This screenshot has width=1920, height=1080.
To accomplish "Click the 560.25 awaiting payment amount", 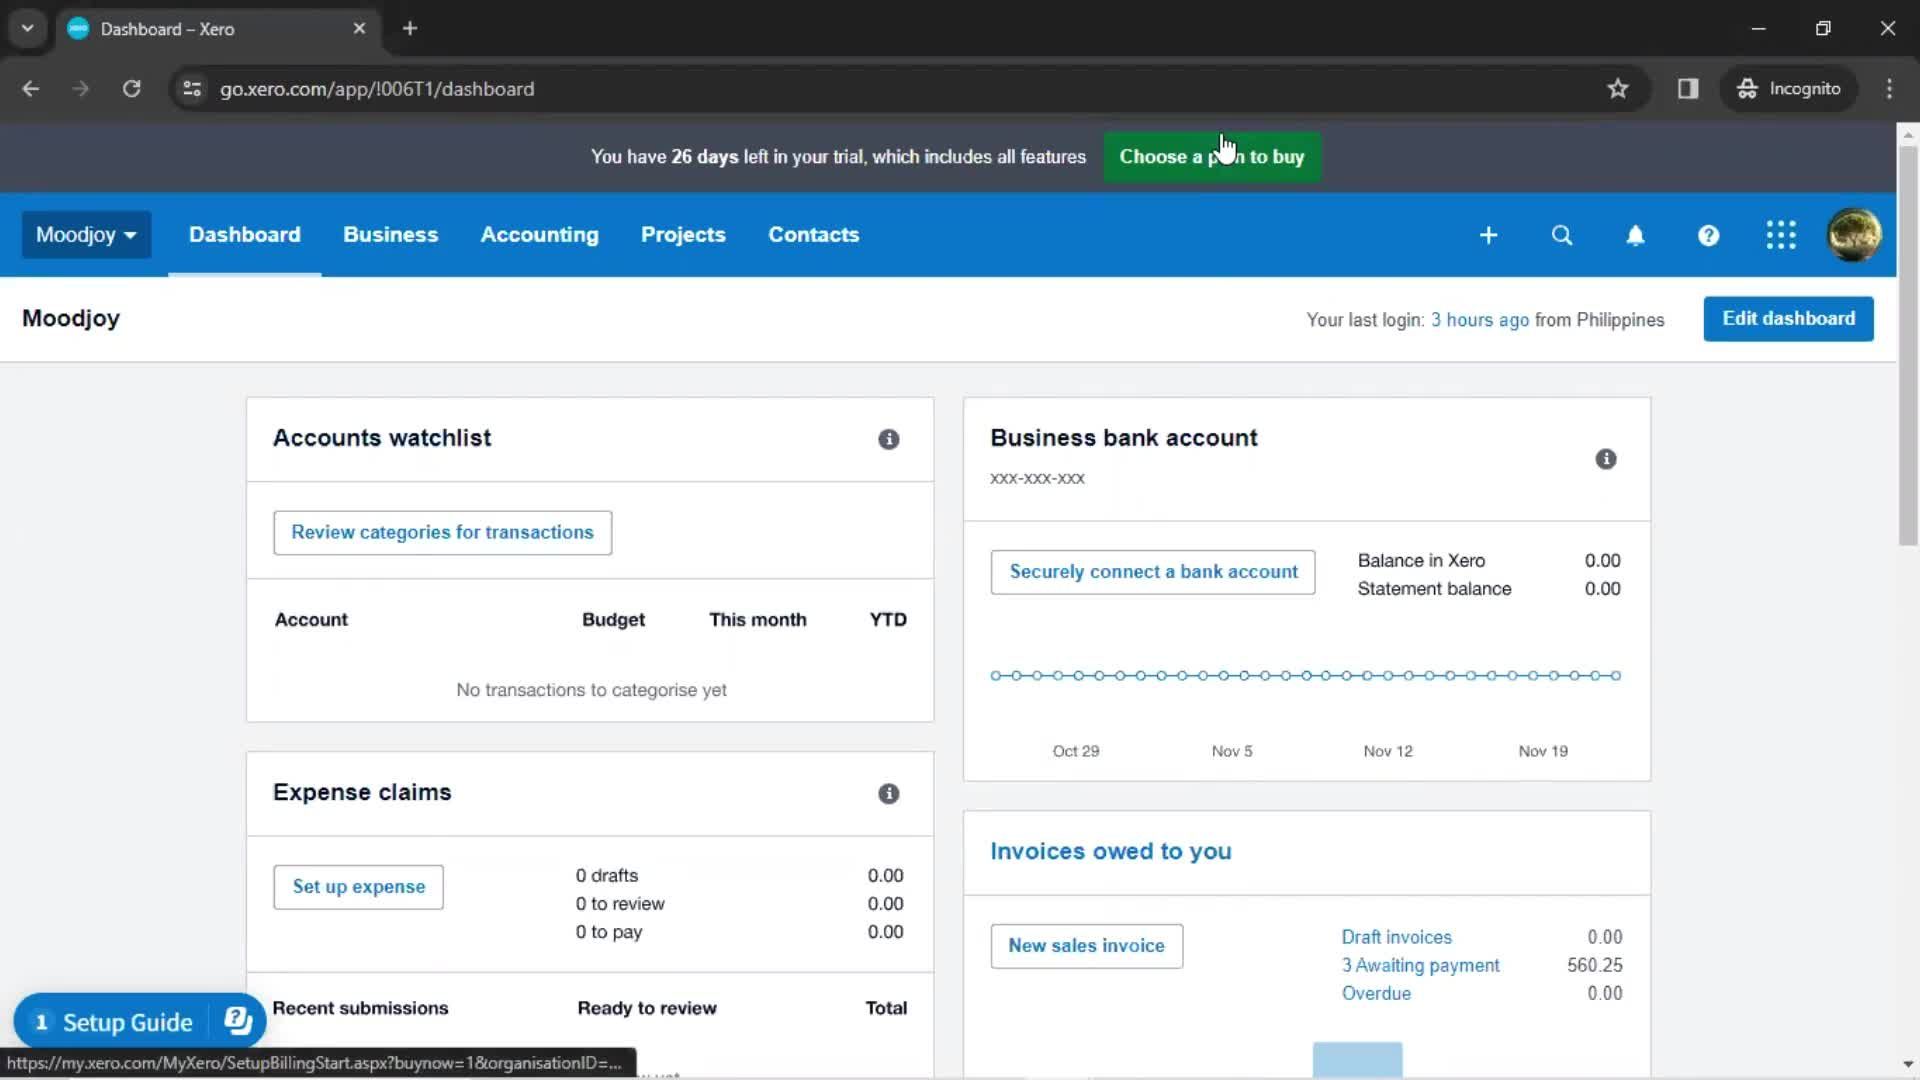I will click(1594, 965).
